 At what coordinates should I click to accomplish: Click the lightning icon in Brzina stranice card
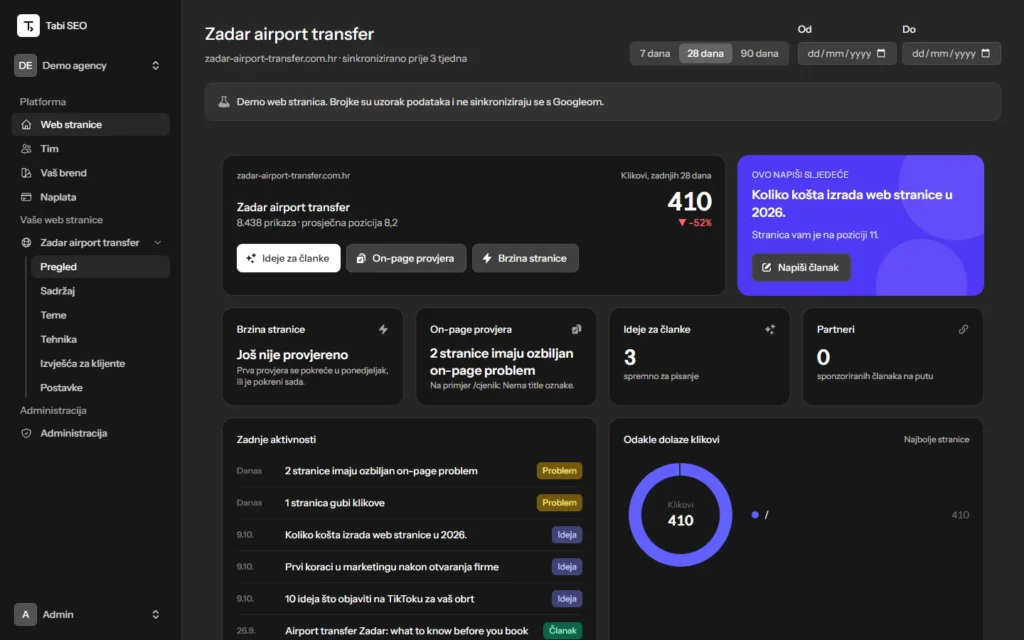[x=383, y=329]
